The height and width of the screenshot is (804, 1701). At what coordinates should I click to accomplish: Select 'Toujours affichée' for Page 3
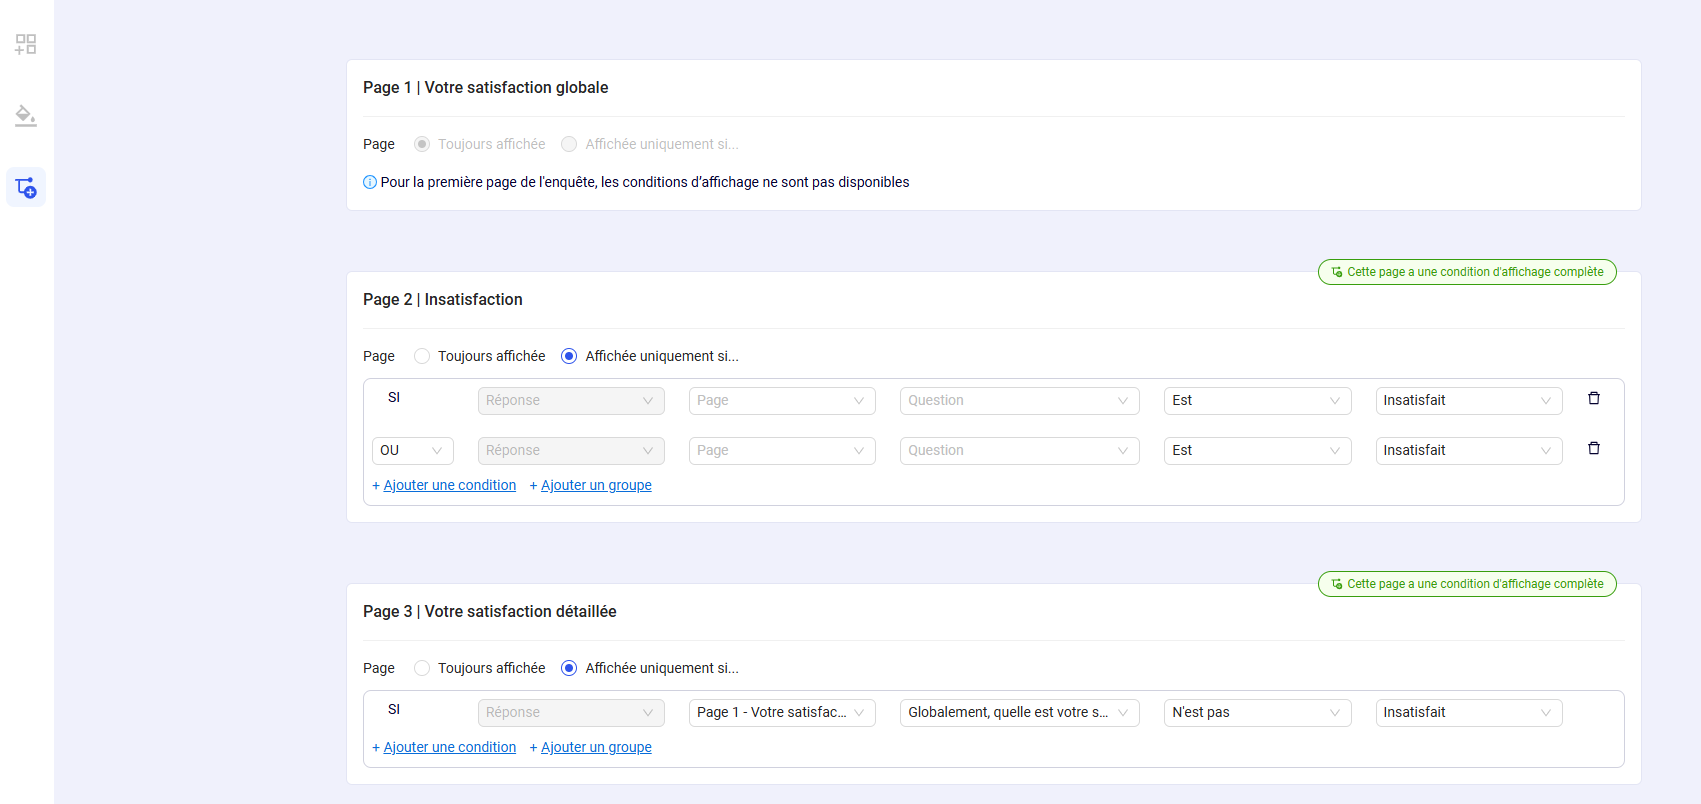click(x=422, y=668)
